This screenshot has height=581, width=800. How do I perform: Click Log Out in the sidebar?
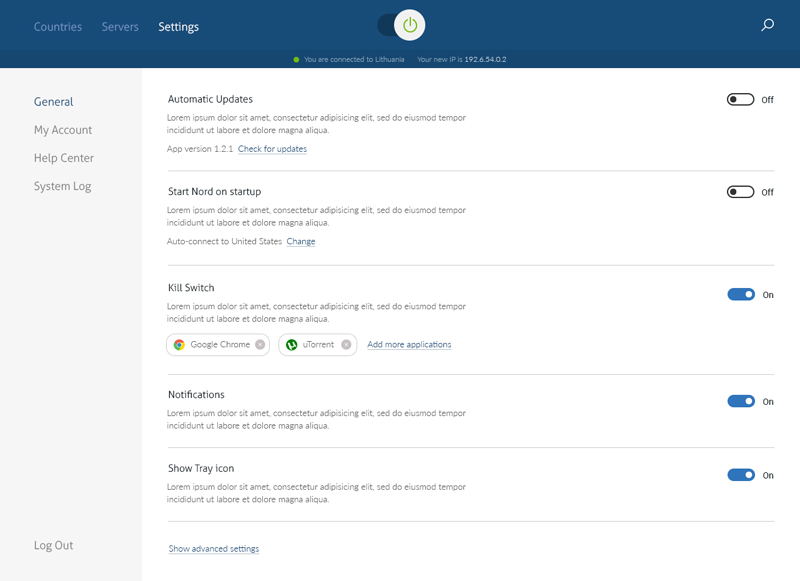pyautogui.click(x=54, y=545)
